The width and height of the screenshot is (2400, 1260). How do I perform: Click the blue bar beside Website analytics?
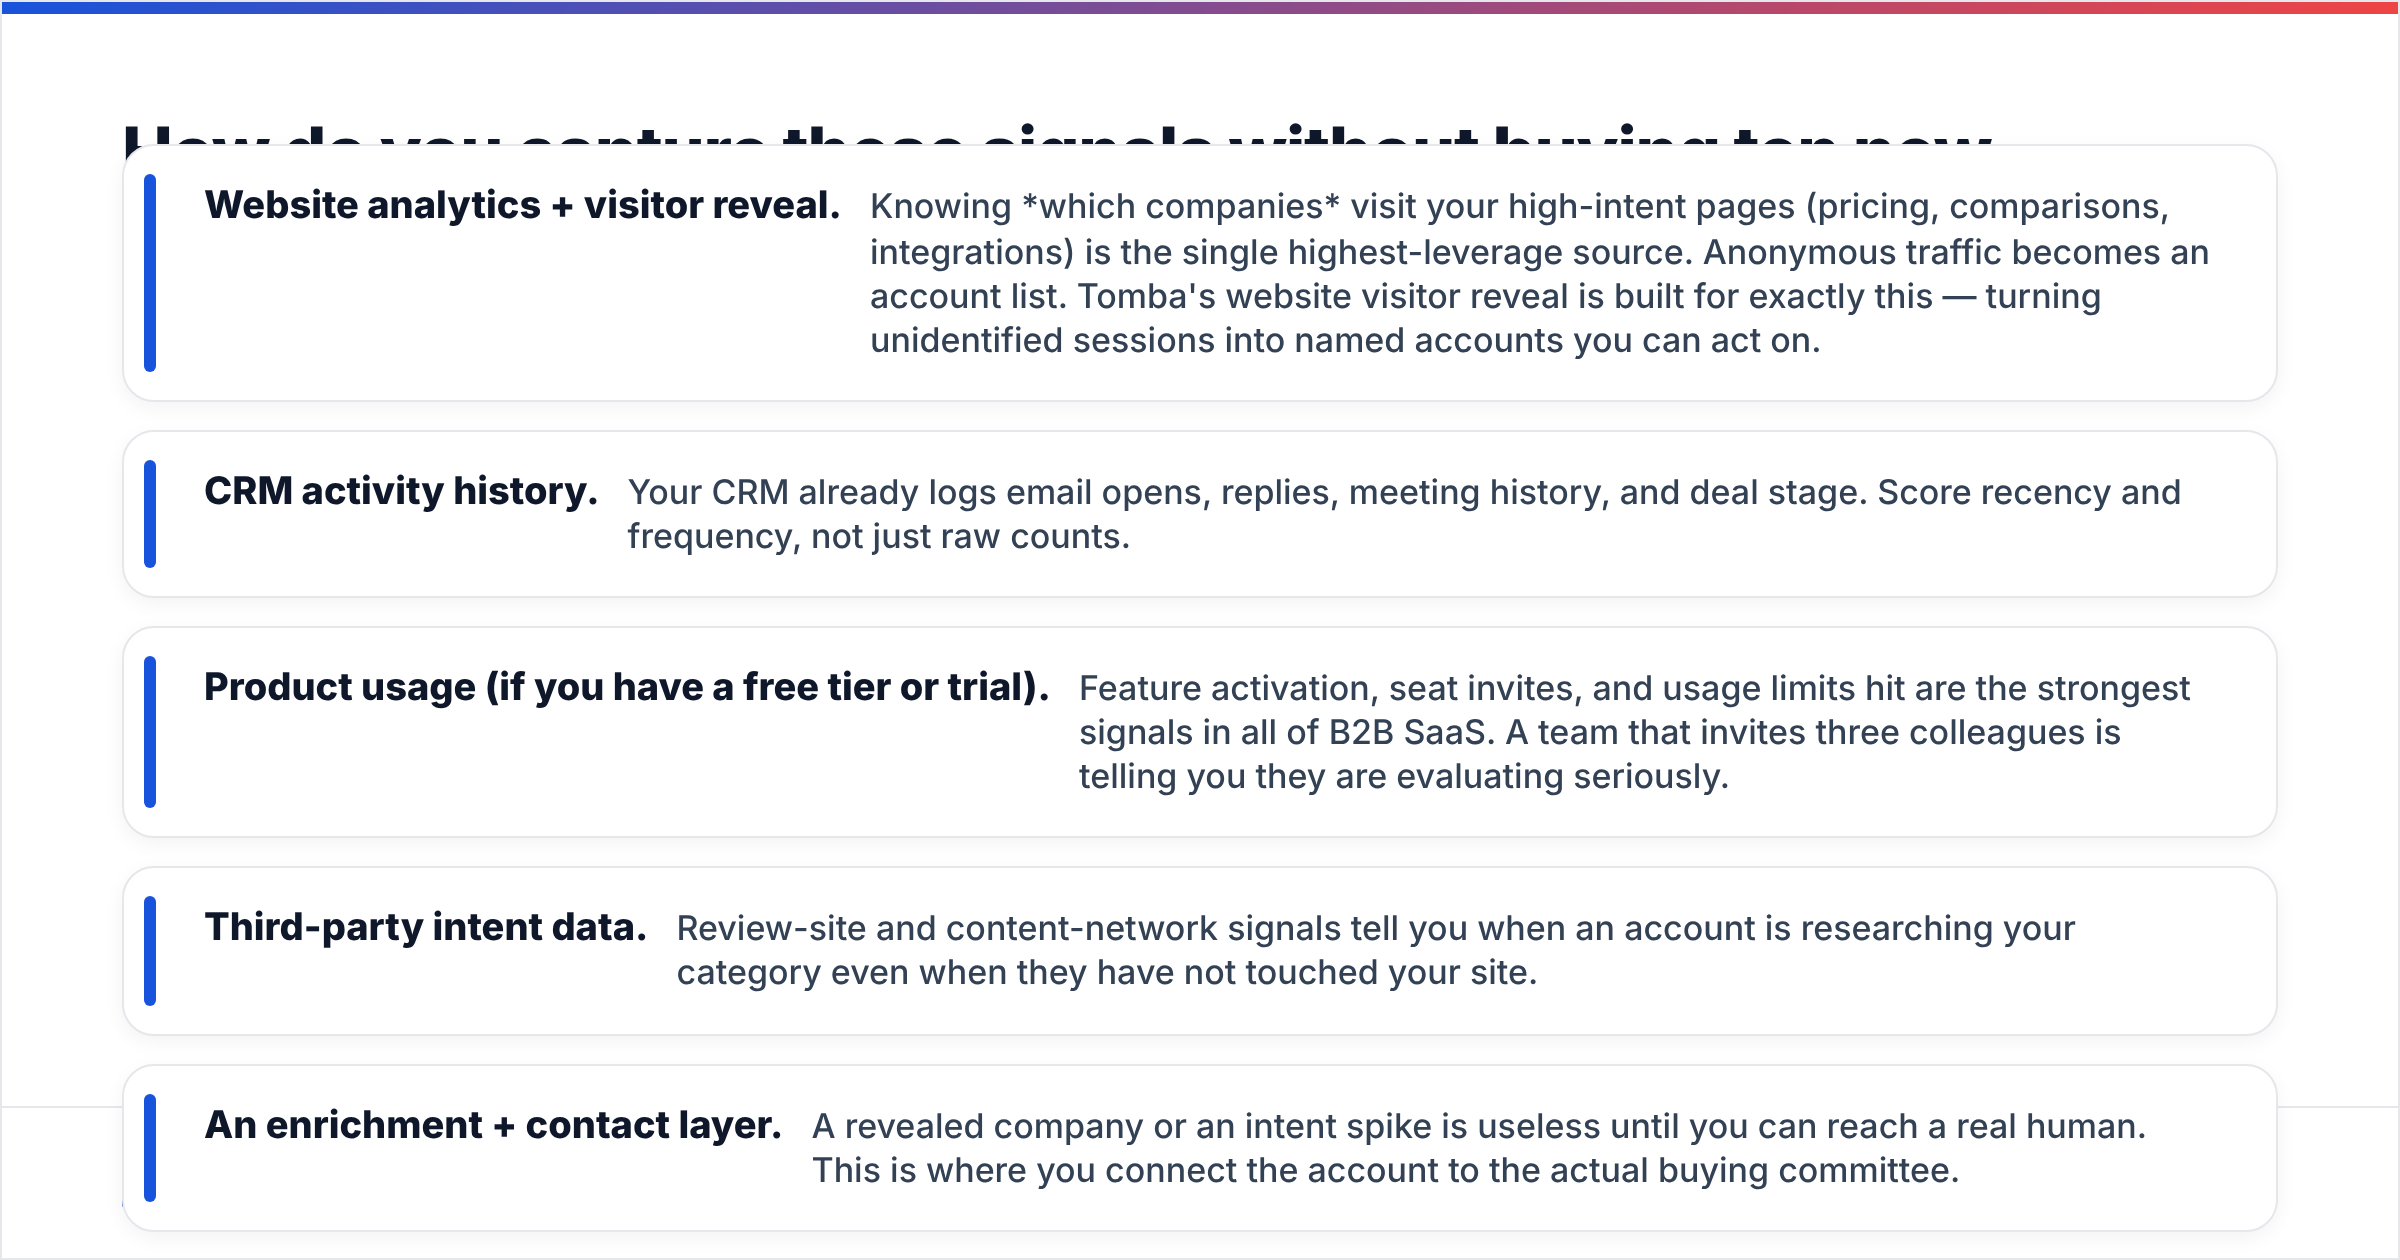(150, 273)
